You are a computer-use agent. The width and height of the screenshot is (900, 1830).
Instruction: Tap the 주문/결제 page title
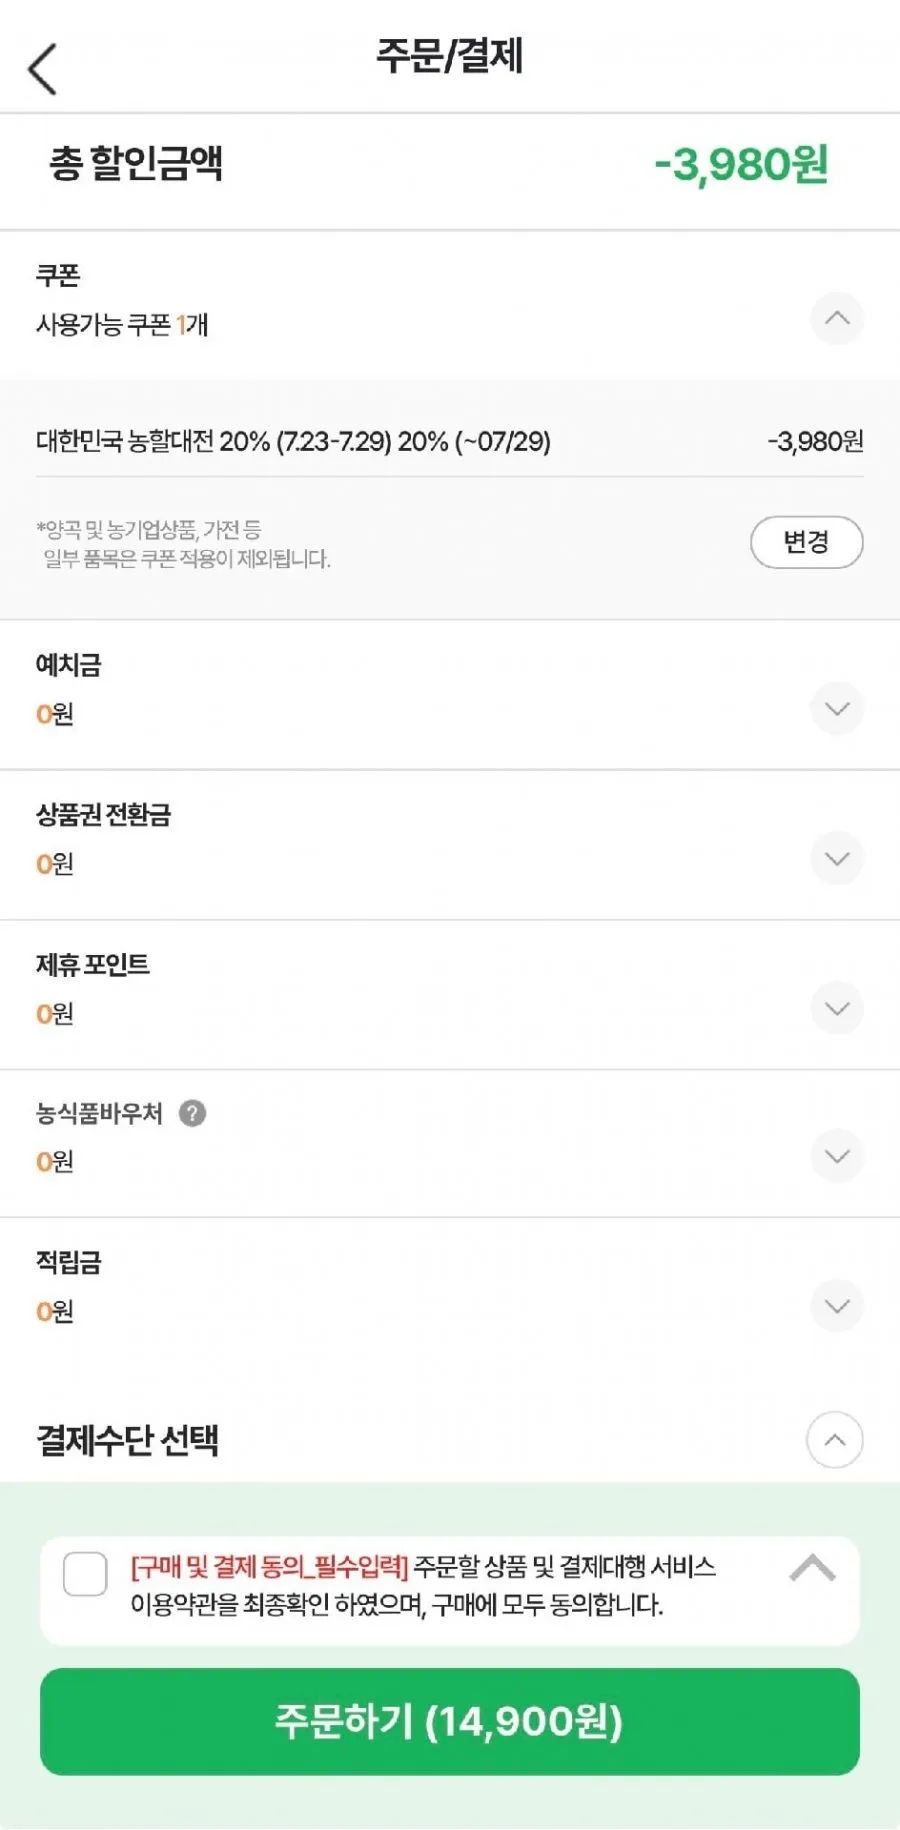pyautogui.click(x=450, y=56)
